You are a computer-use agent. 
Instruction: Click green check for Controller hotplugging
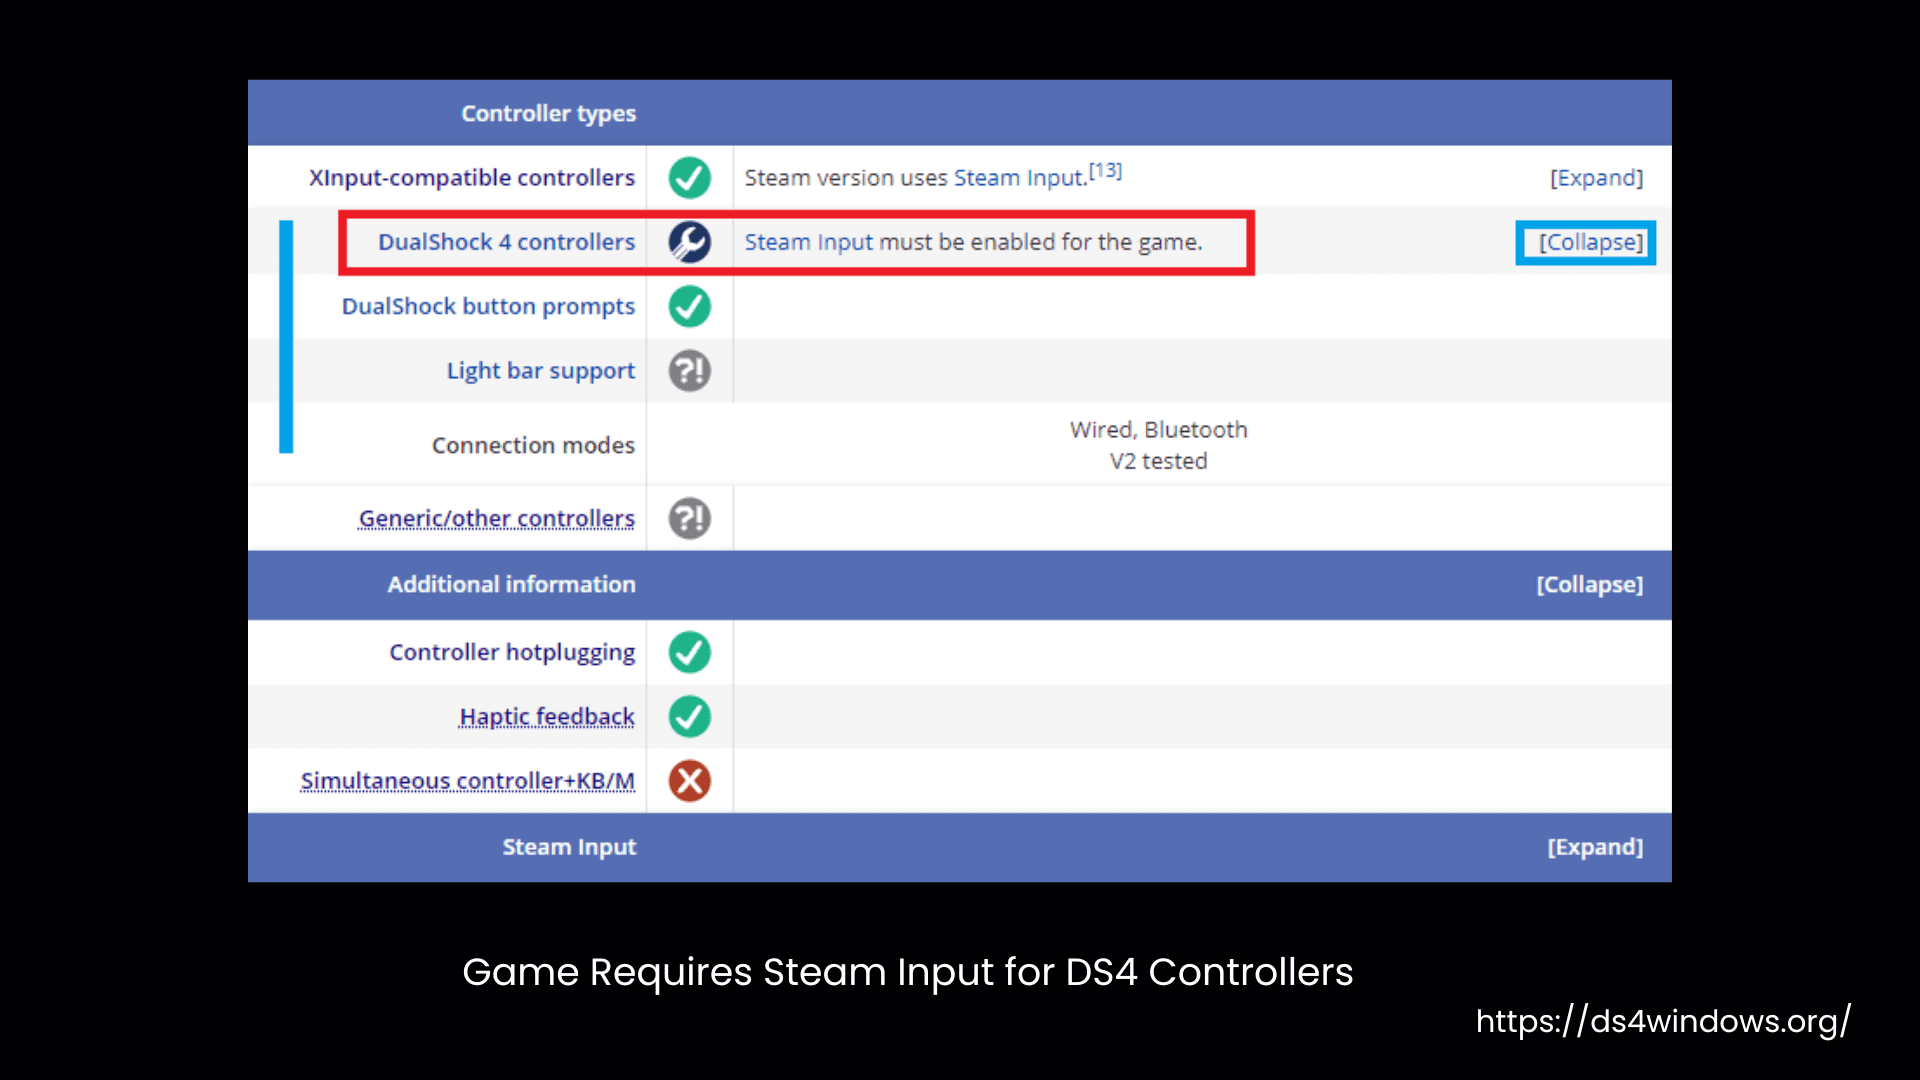(689, 652)
